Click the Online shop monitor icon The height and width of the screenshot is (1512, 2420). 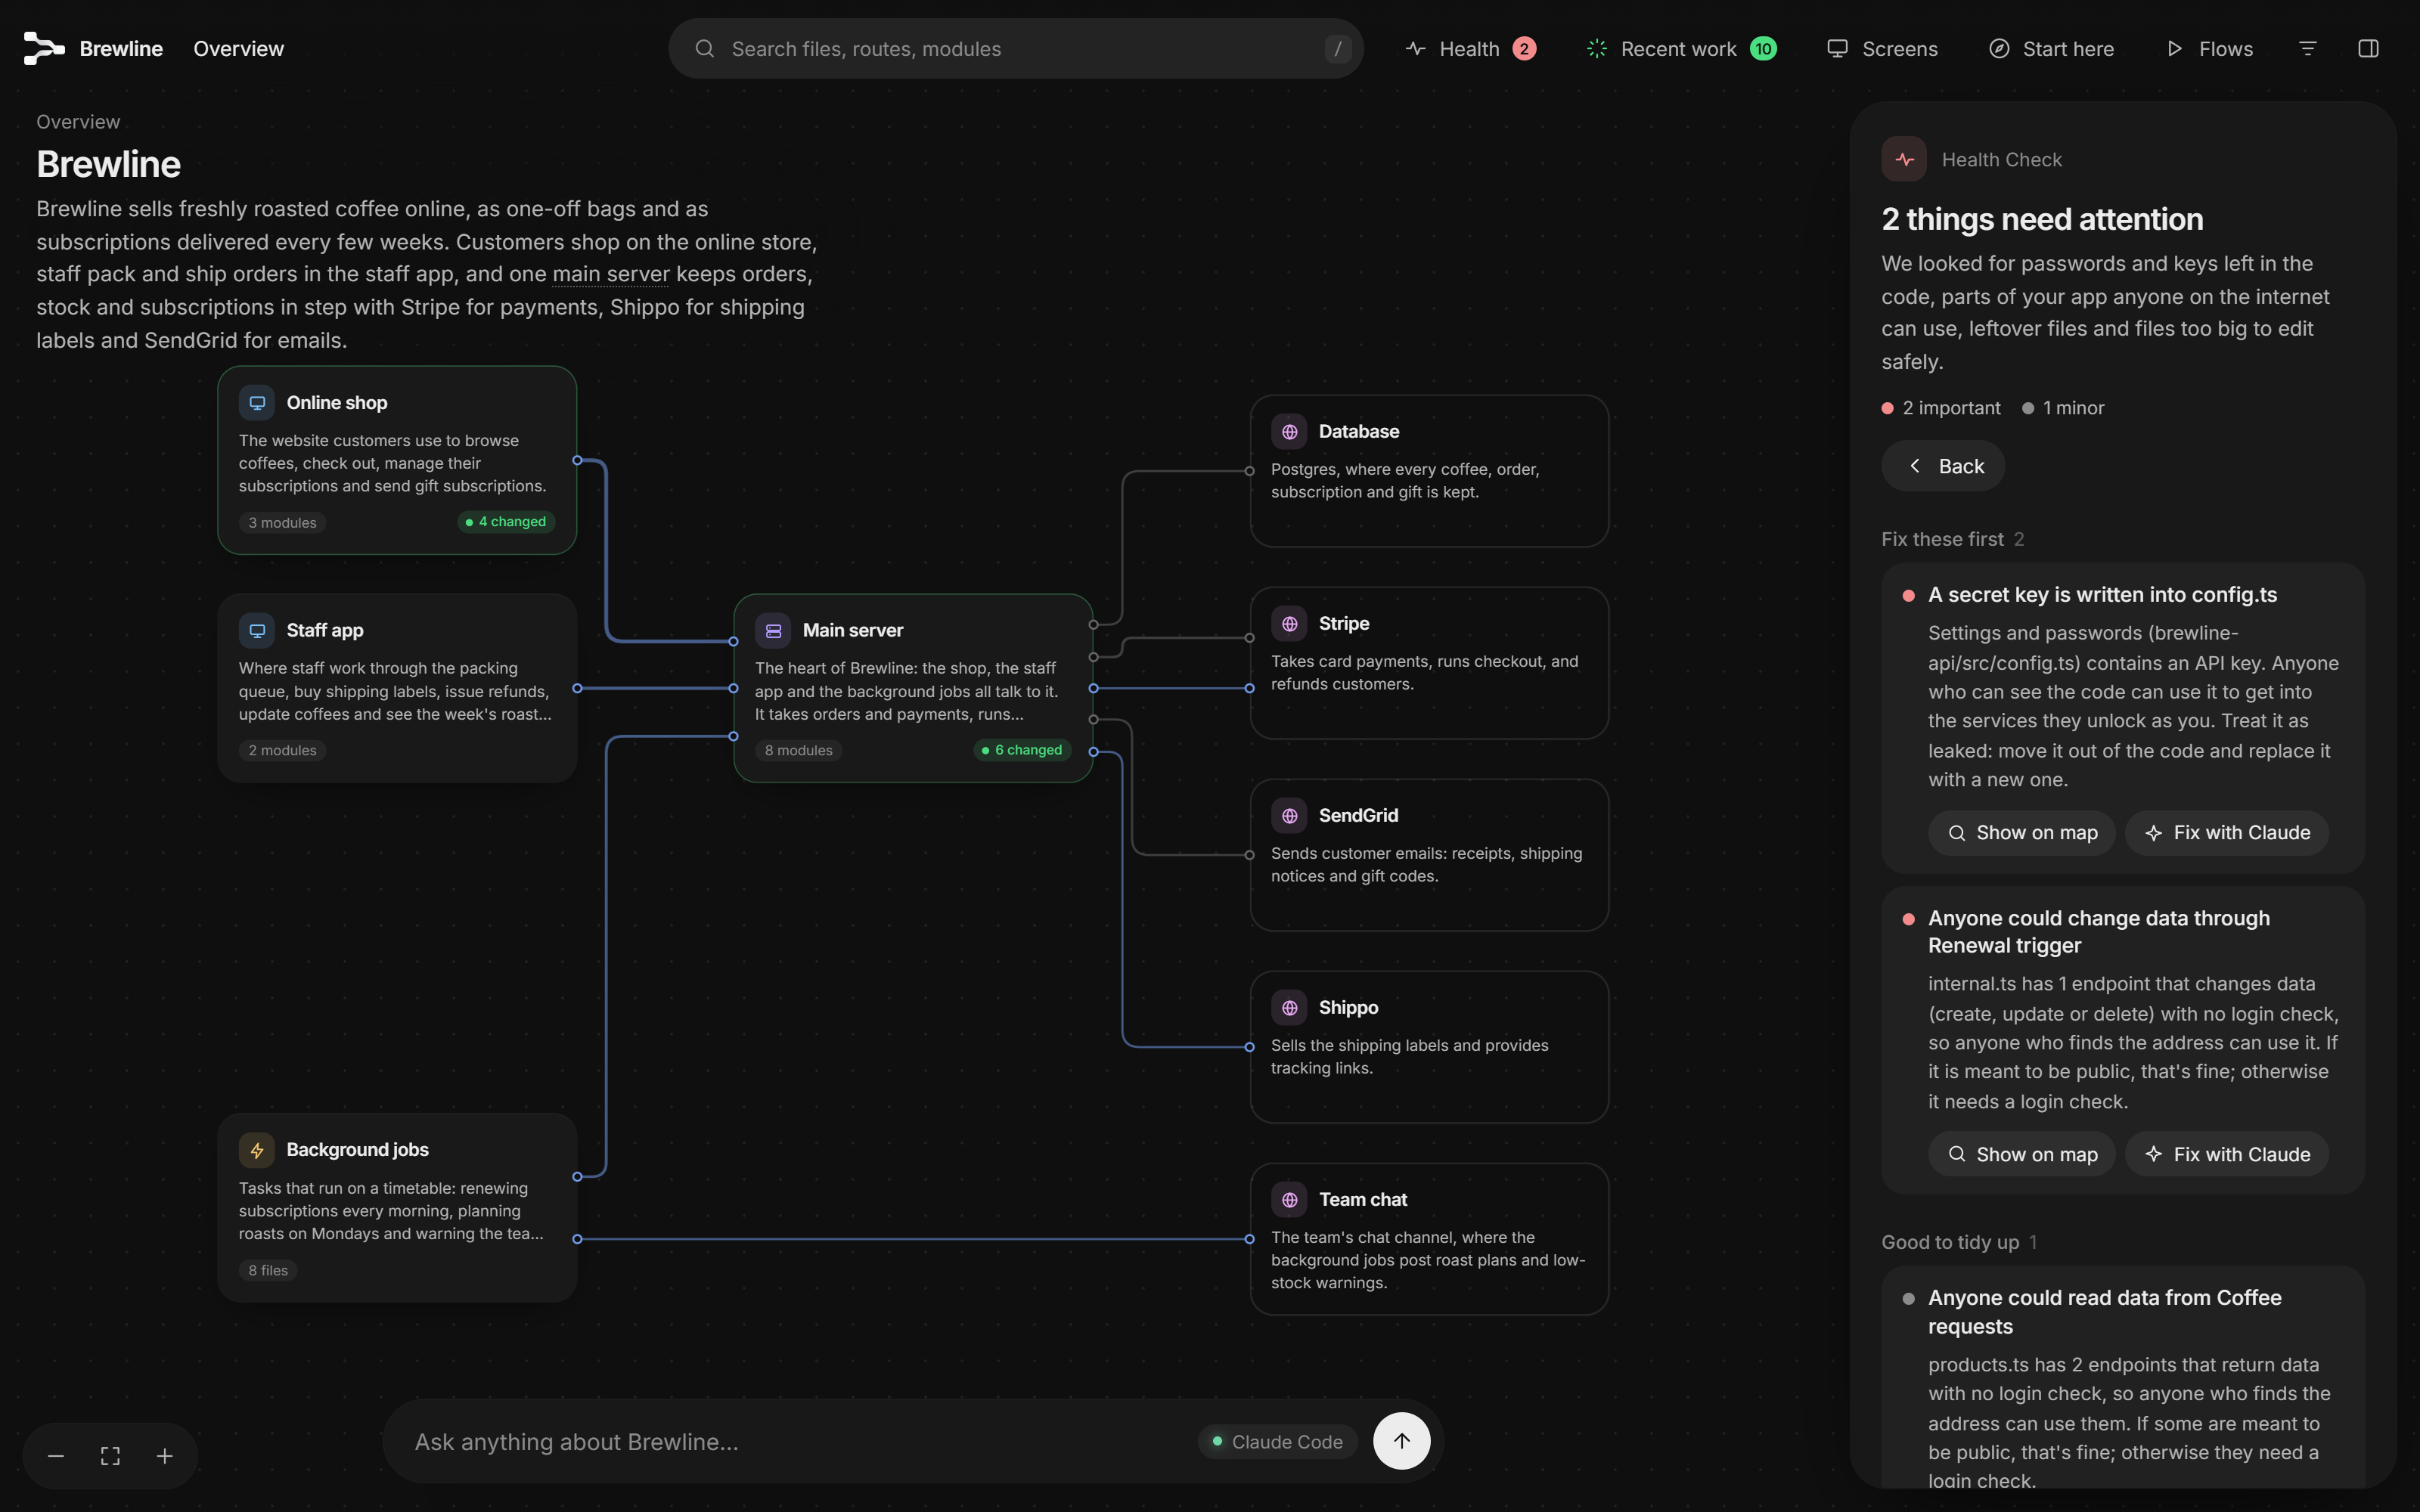tap(257, 402)
